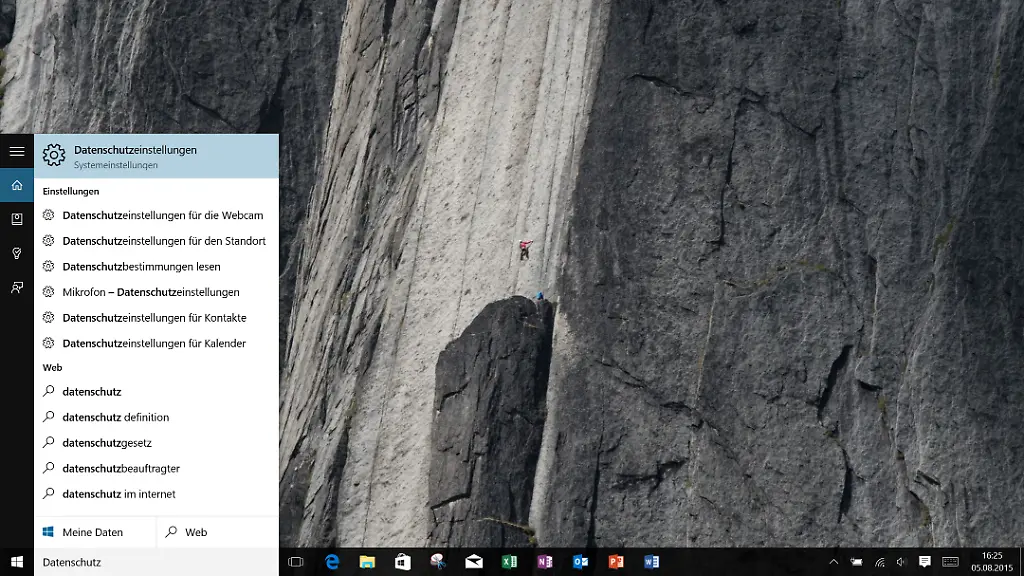Activate Task View on the taskbar
Image resolution: width=1024 pixels, height=576 pixels.
tap(294, 562)
